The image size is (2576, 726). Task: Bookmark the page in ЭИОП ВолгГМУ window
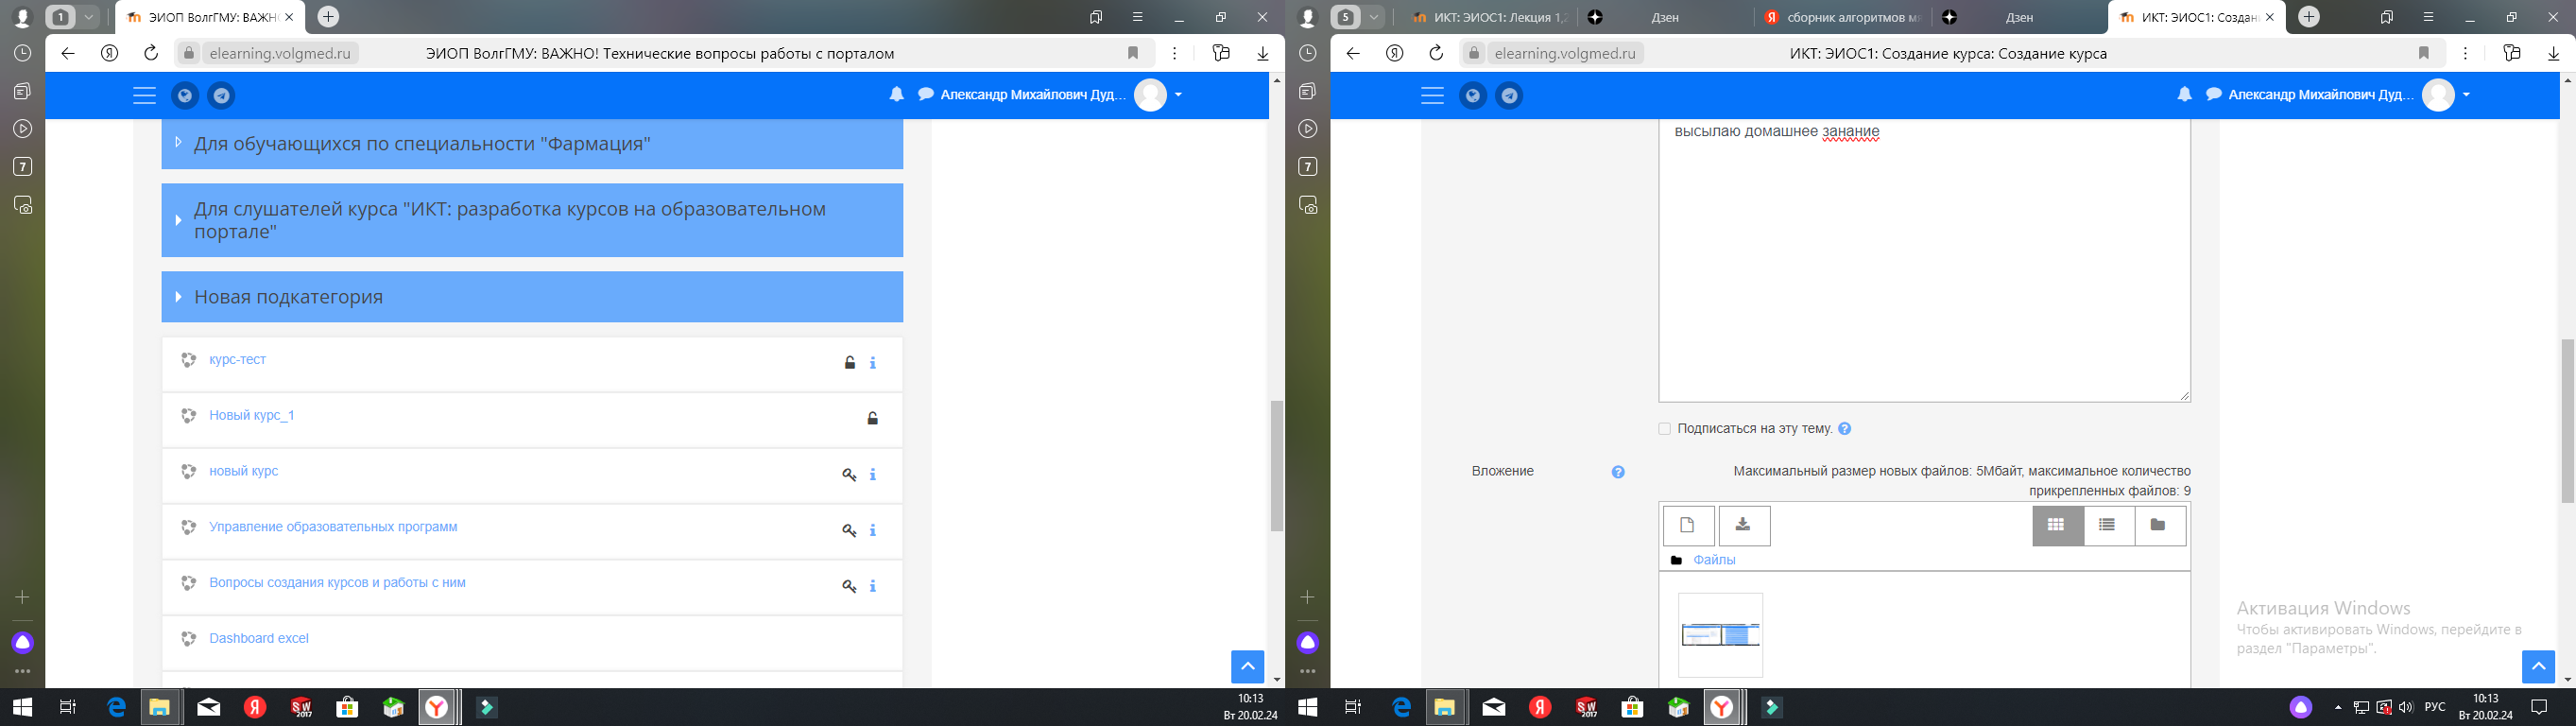point(1133,53)
